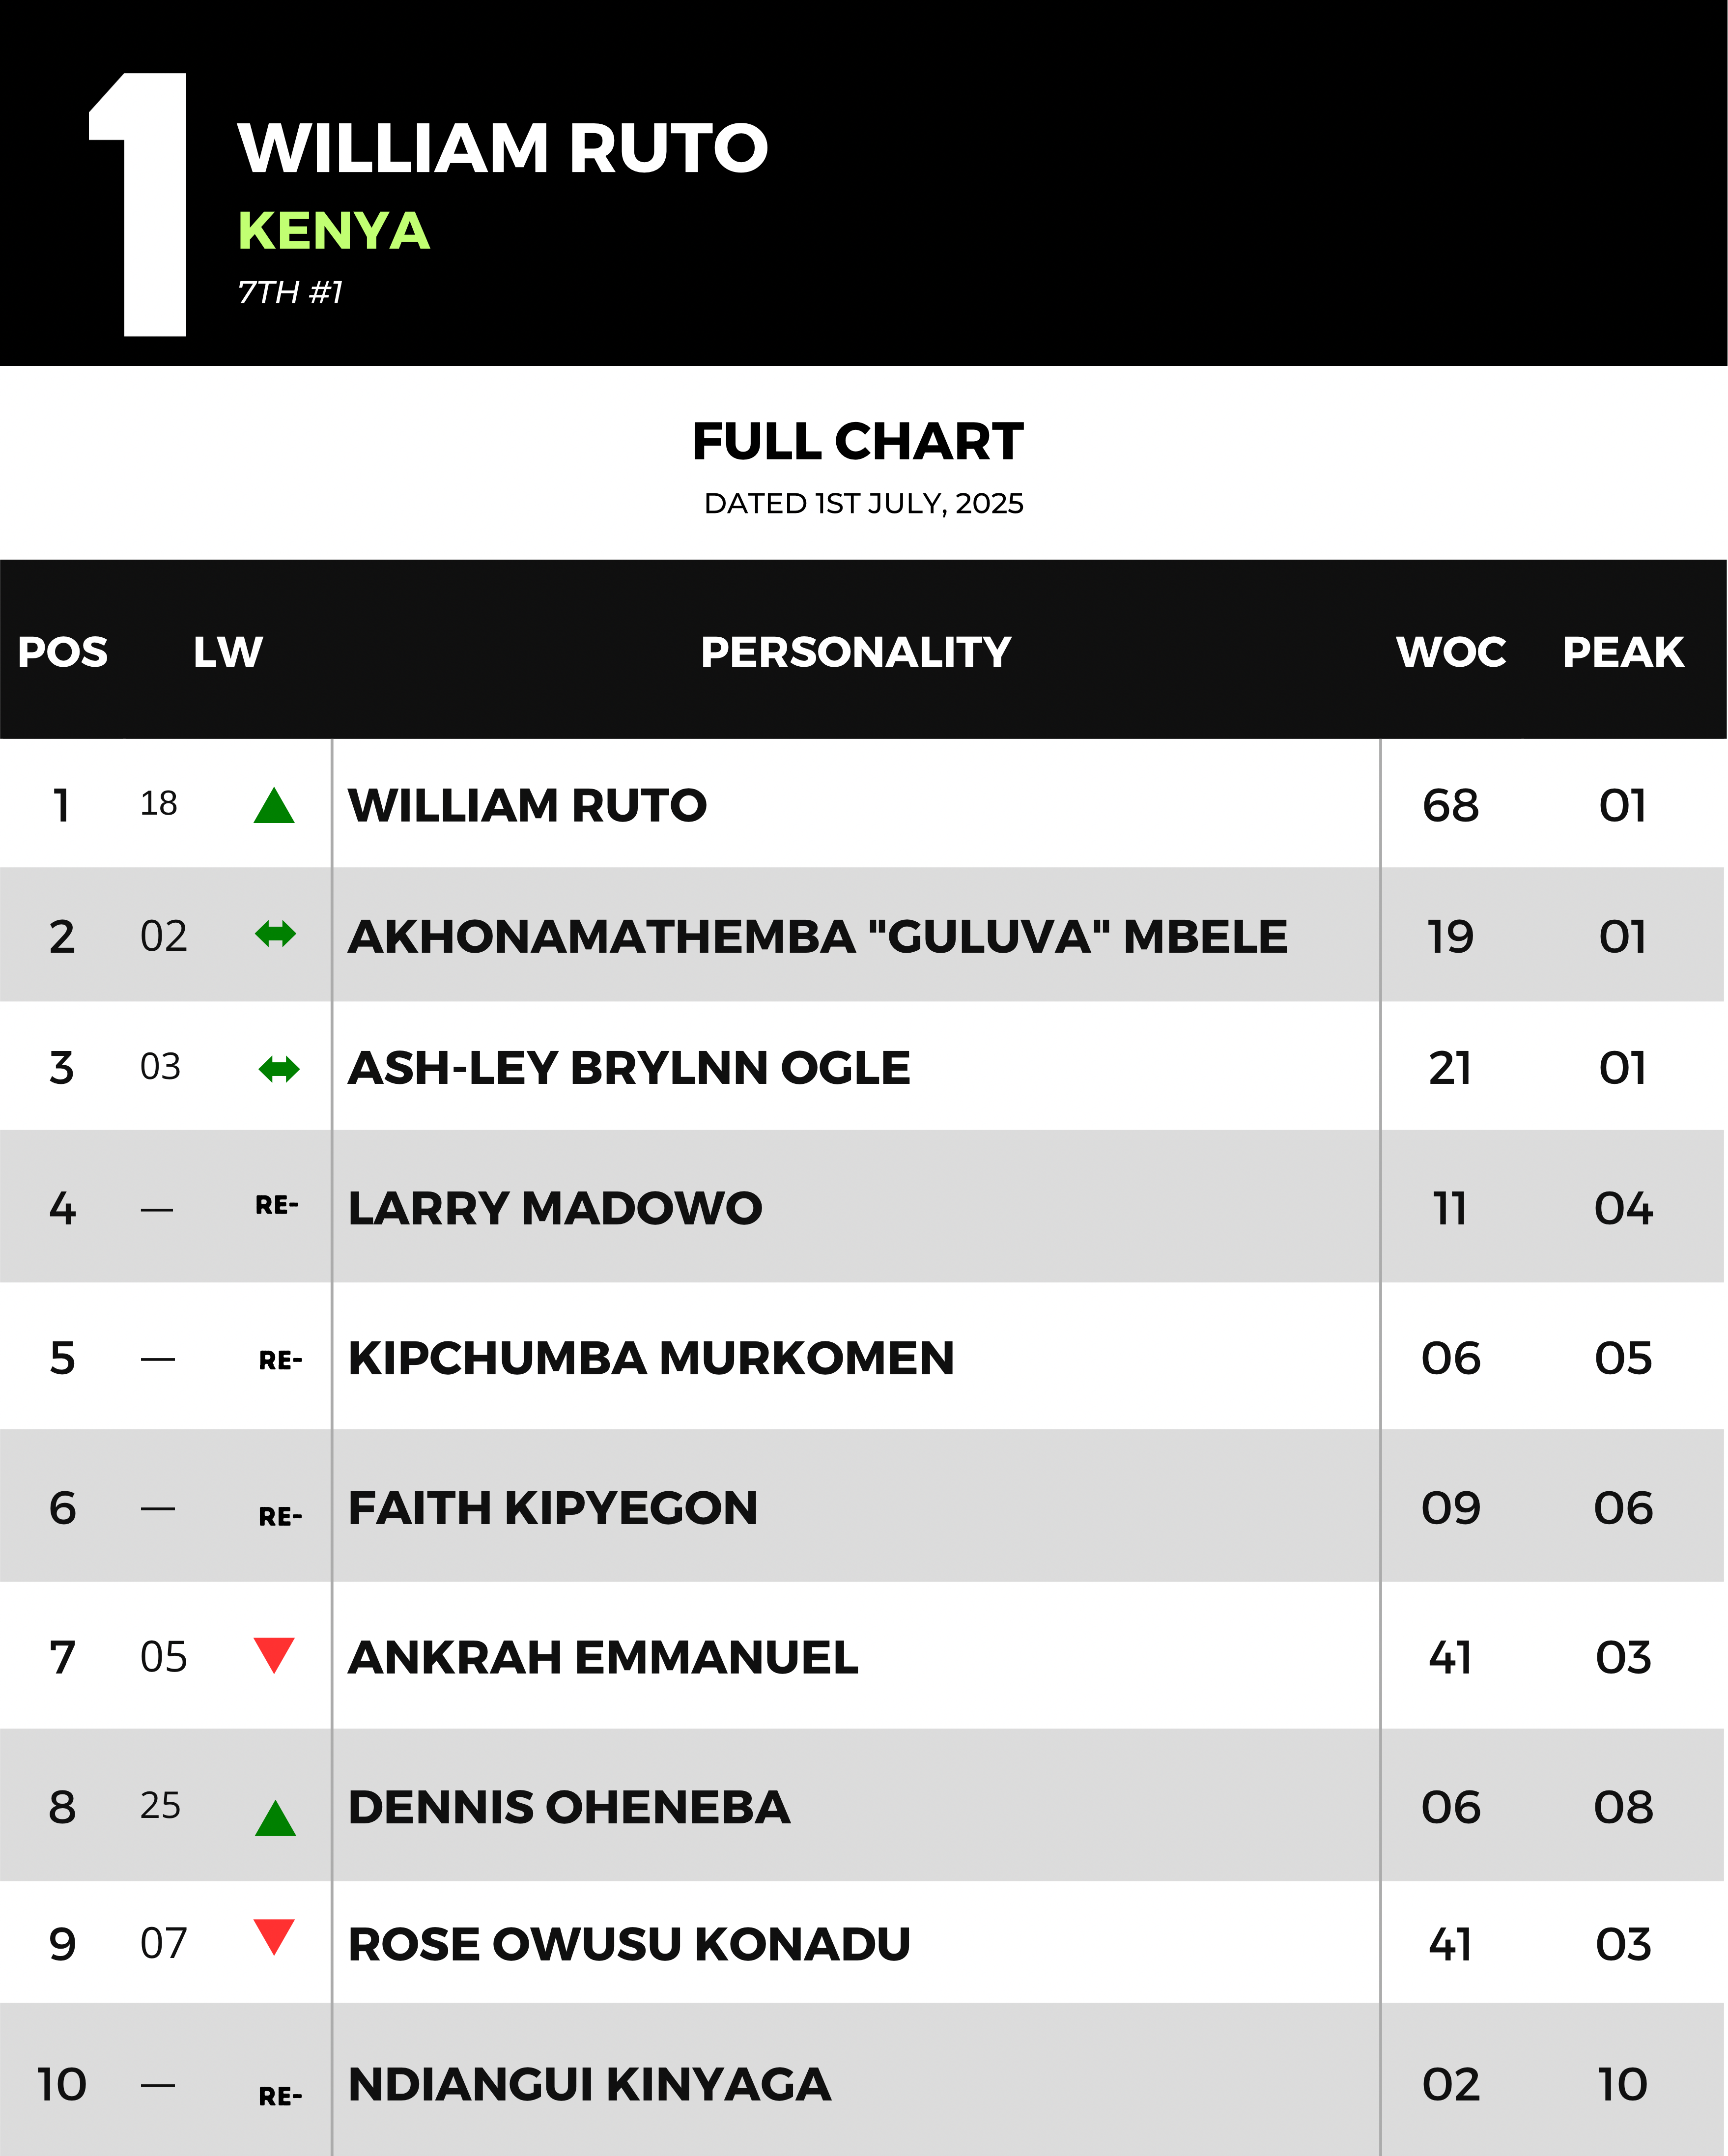Click the red down arrow beside Ankrah Emmanuel
Image resolution: width=1728 pixels, height=2156 pixels.
coord(274,1655)
